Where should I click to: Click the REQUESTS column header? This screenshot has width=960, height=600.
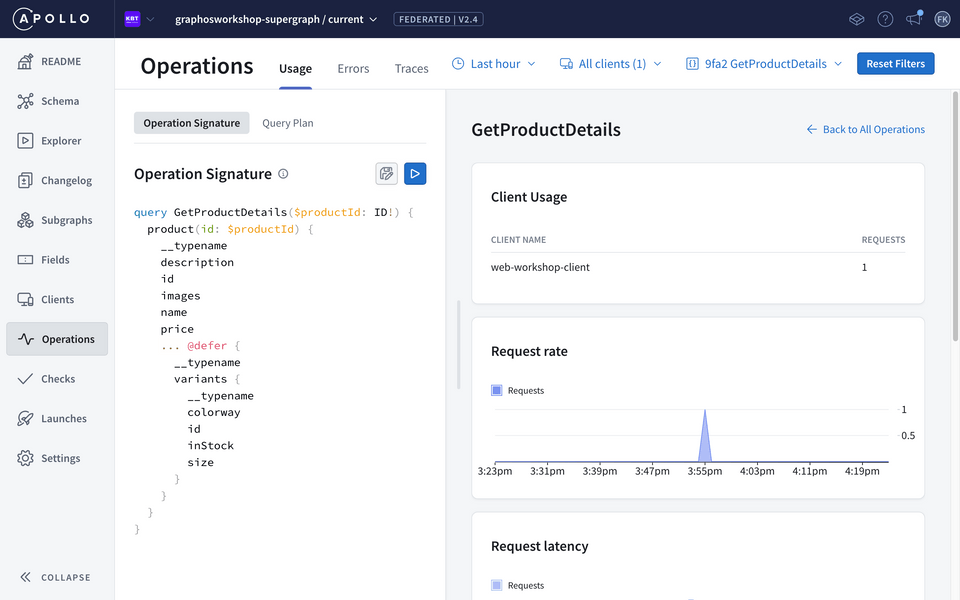tap(883, 240)
